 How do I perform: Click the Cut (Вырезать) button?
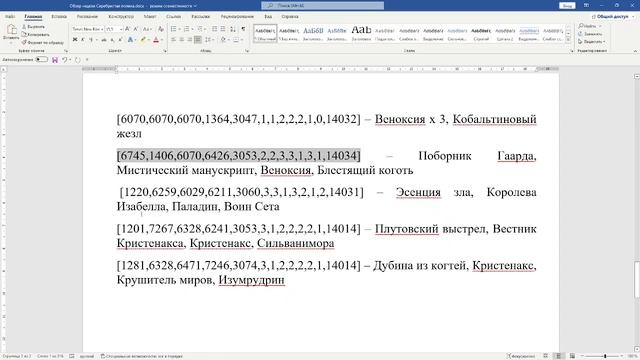coord(33,27)
